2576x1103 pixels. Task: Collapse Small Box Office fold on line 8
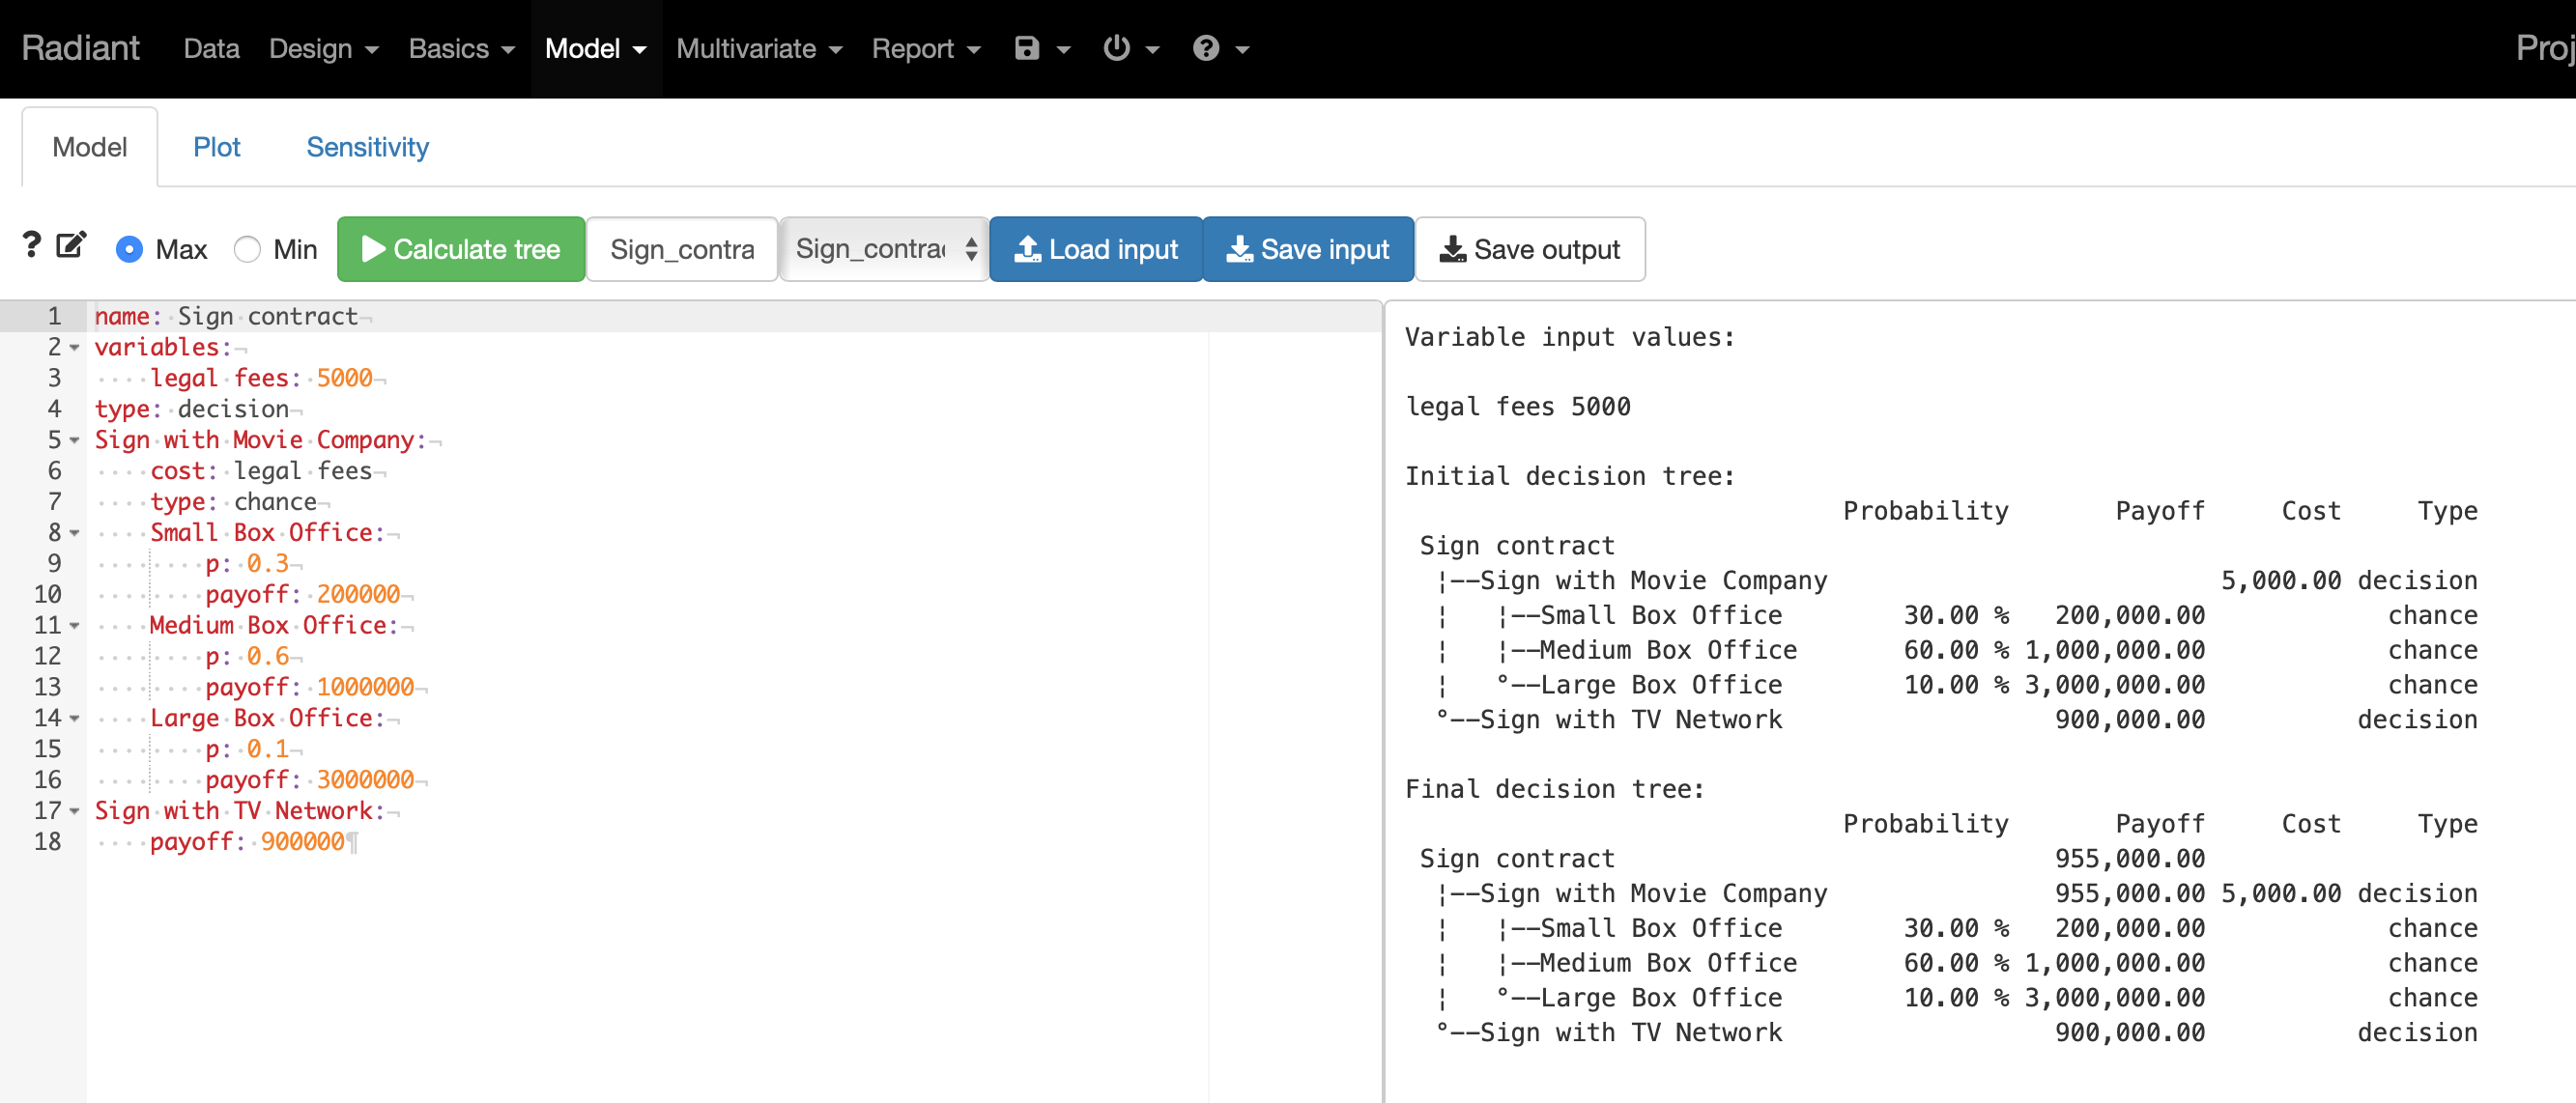(x=75, y=533)
